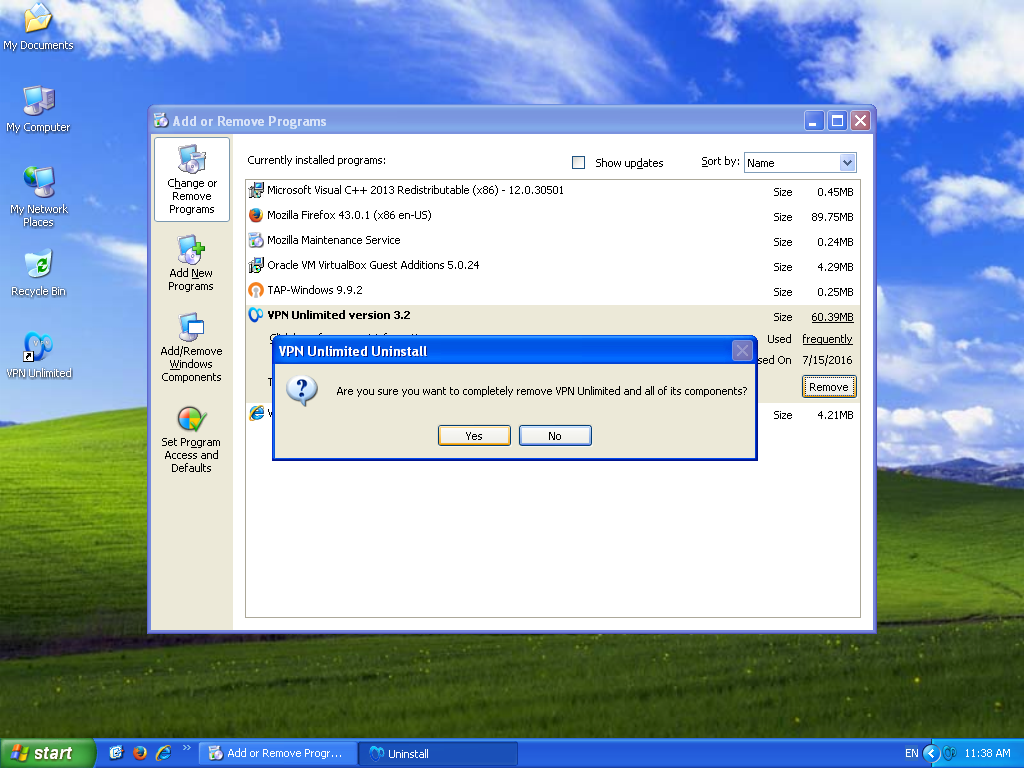Click Add or Remove Programs title bar icon
This screenshot has width=1024, height=768.
coord(161,120)
